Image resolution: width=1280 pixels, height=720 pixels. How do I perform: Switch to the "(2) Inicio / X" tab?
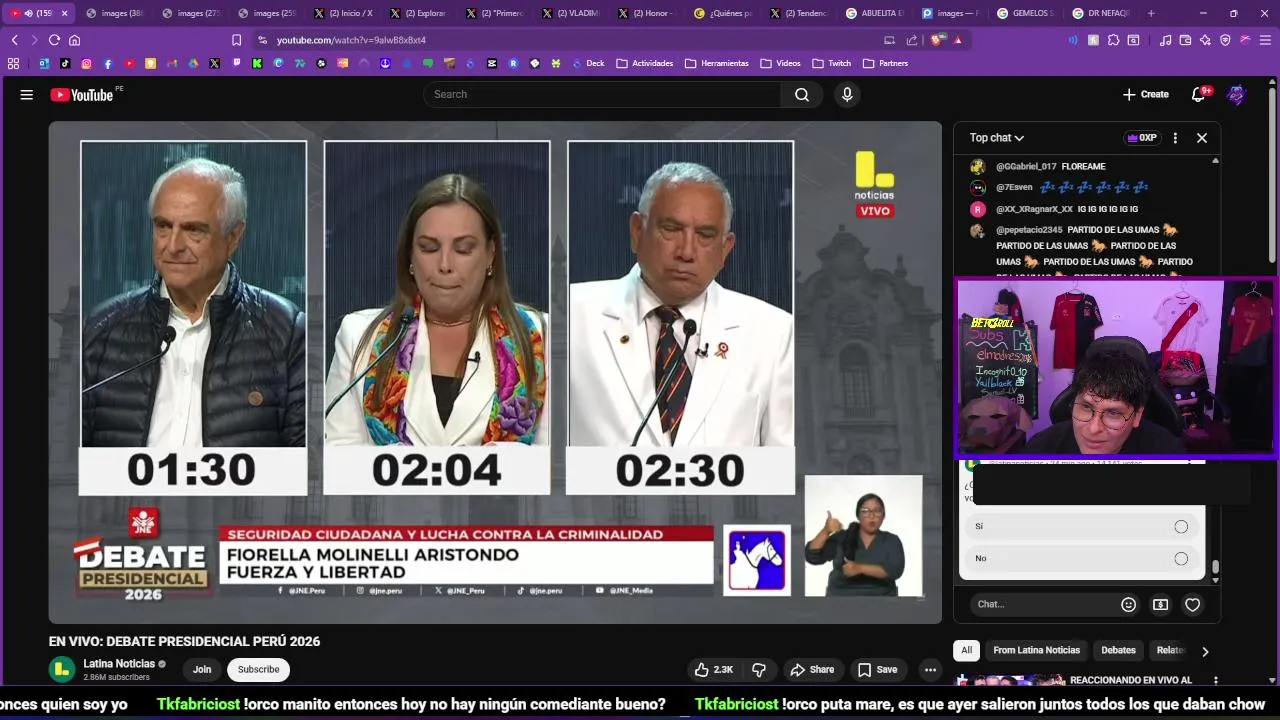pos(343,13)
